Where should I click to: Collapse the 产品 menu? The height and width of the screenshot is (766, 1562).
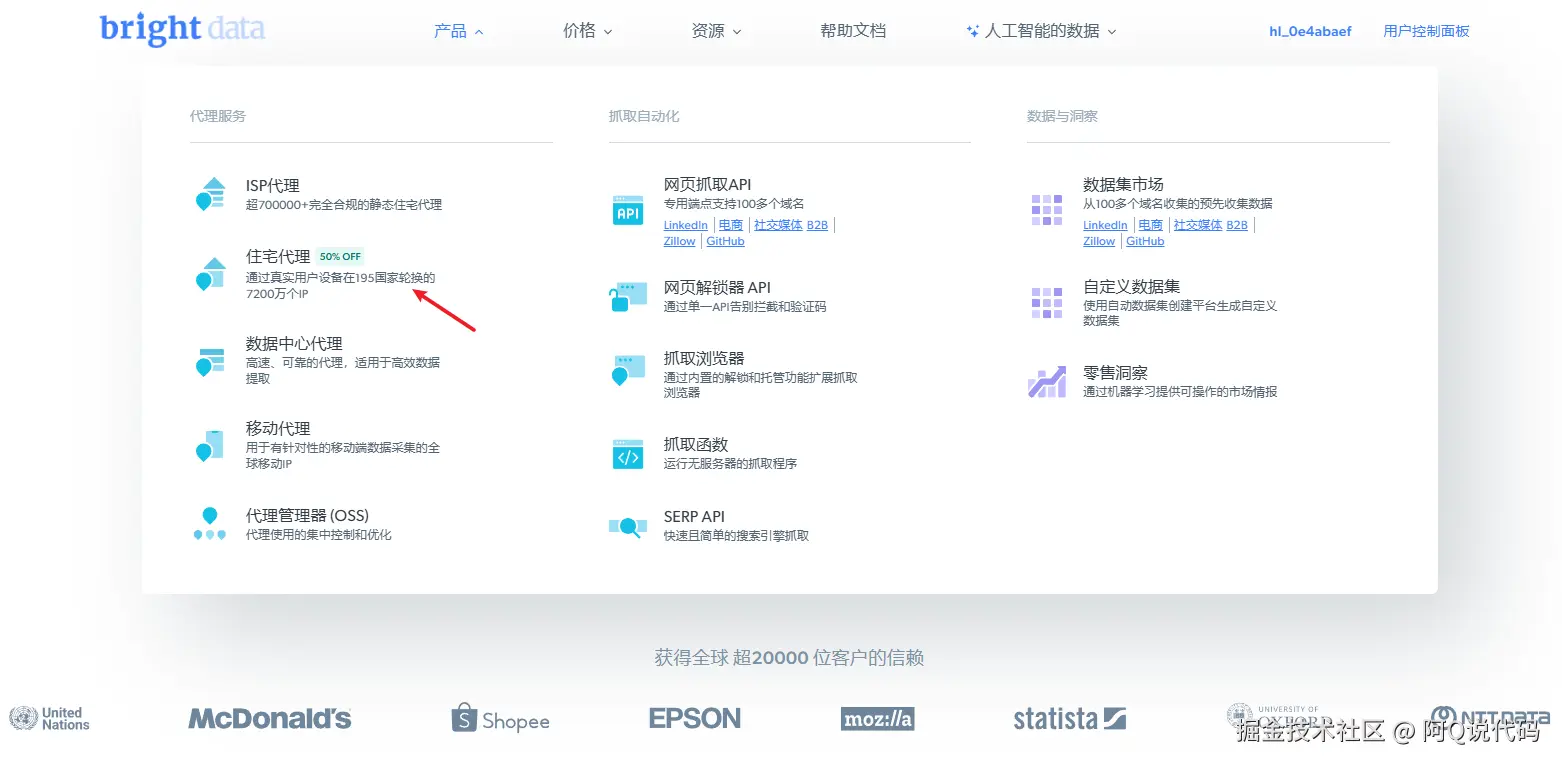click(459, 31)
